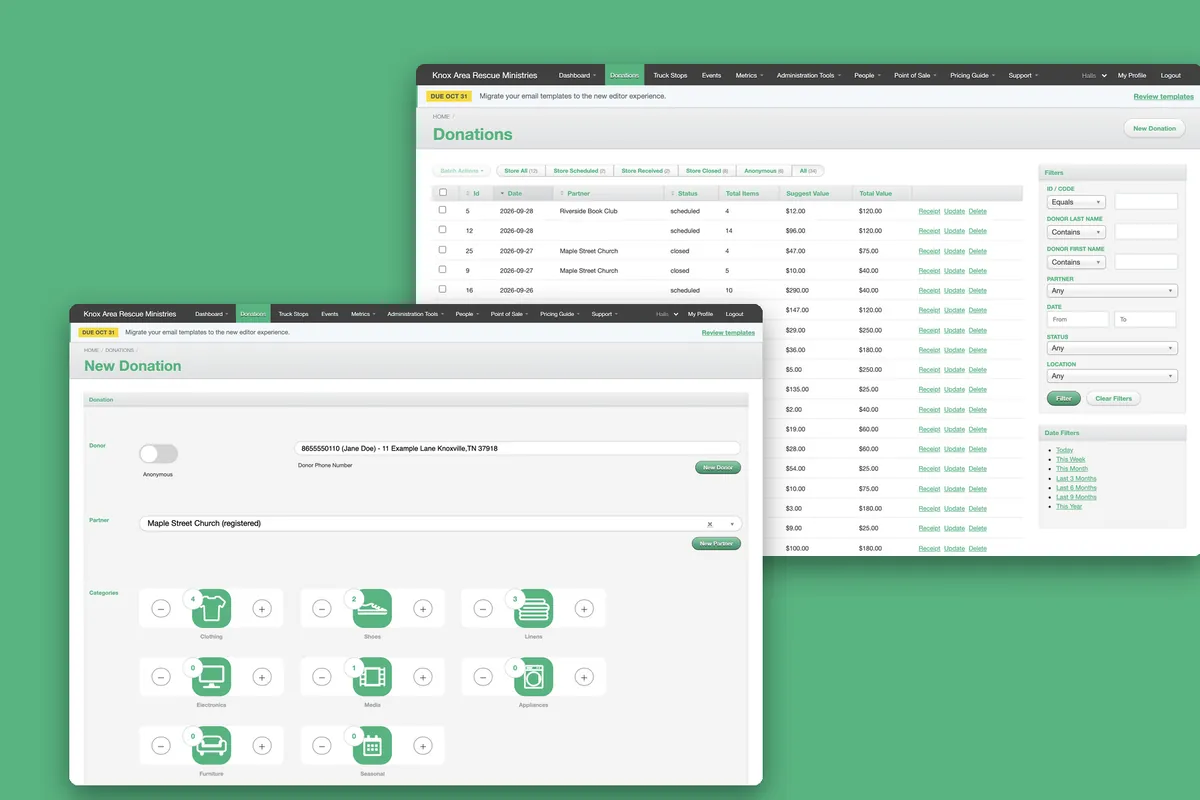Viewport: 1200px width, 800px height.
Task: Increase Furniture count with plus button
Action: click(261, 746)
